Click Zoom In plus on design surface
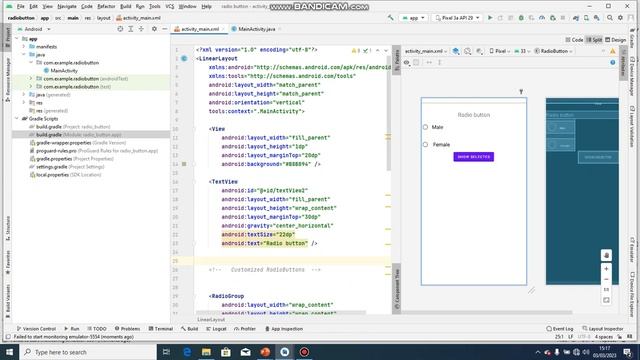640x360 pixels. 606,269
